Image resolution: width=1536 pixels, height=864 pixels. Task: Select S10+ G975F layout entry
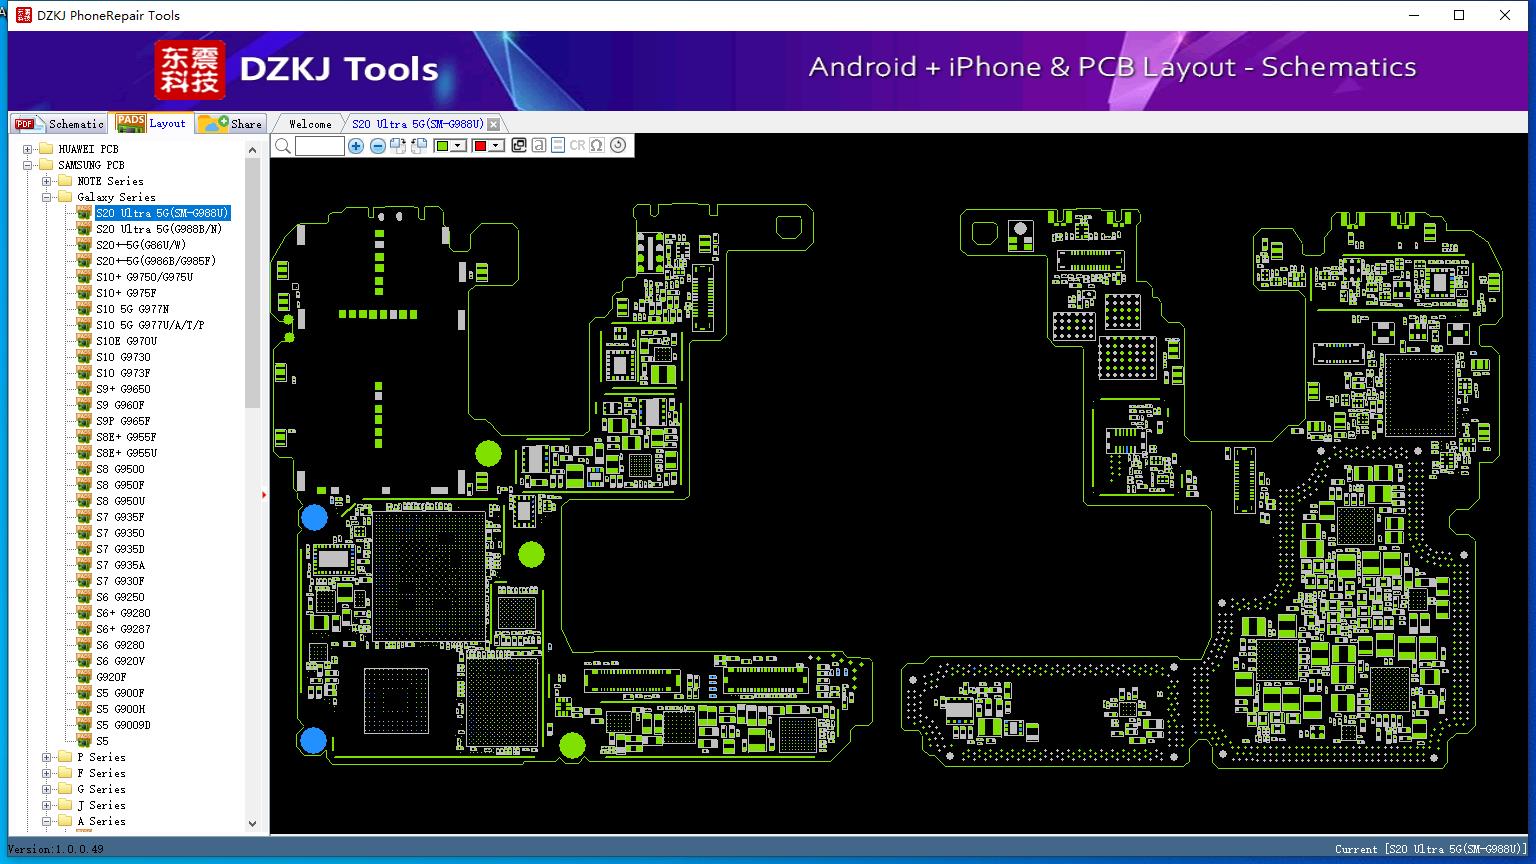pyautogui.click(x=126, y=293)
